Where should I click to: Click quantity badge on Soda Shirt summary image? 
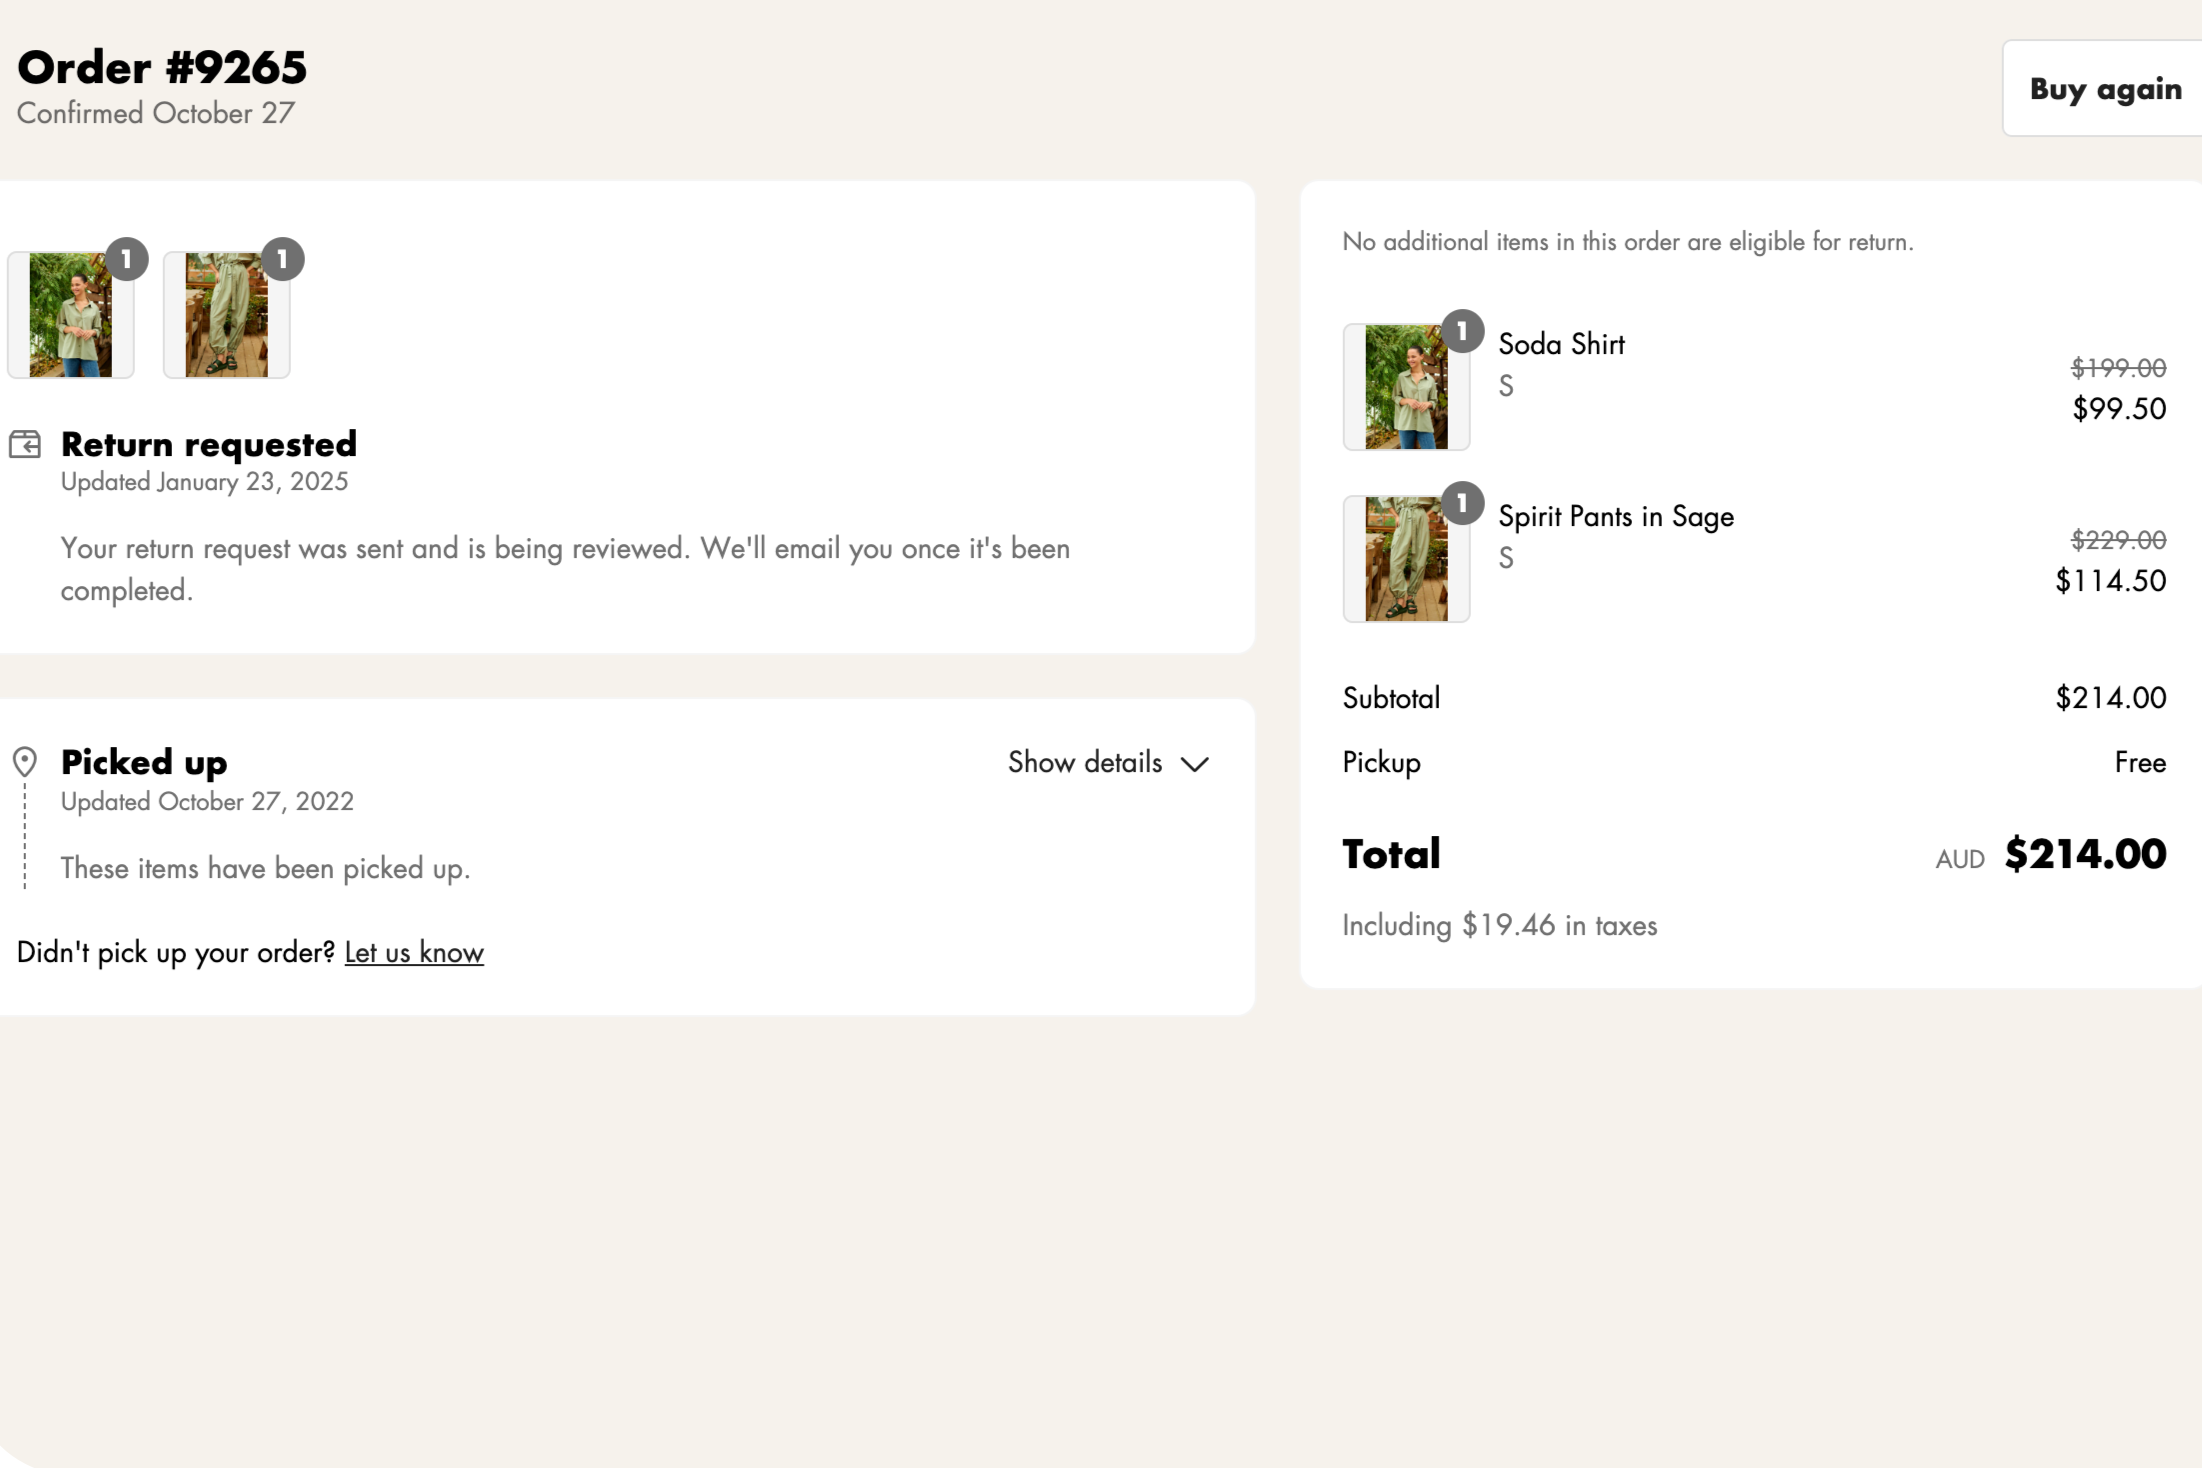[1462, 331]
